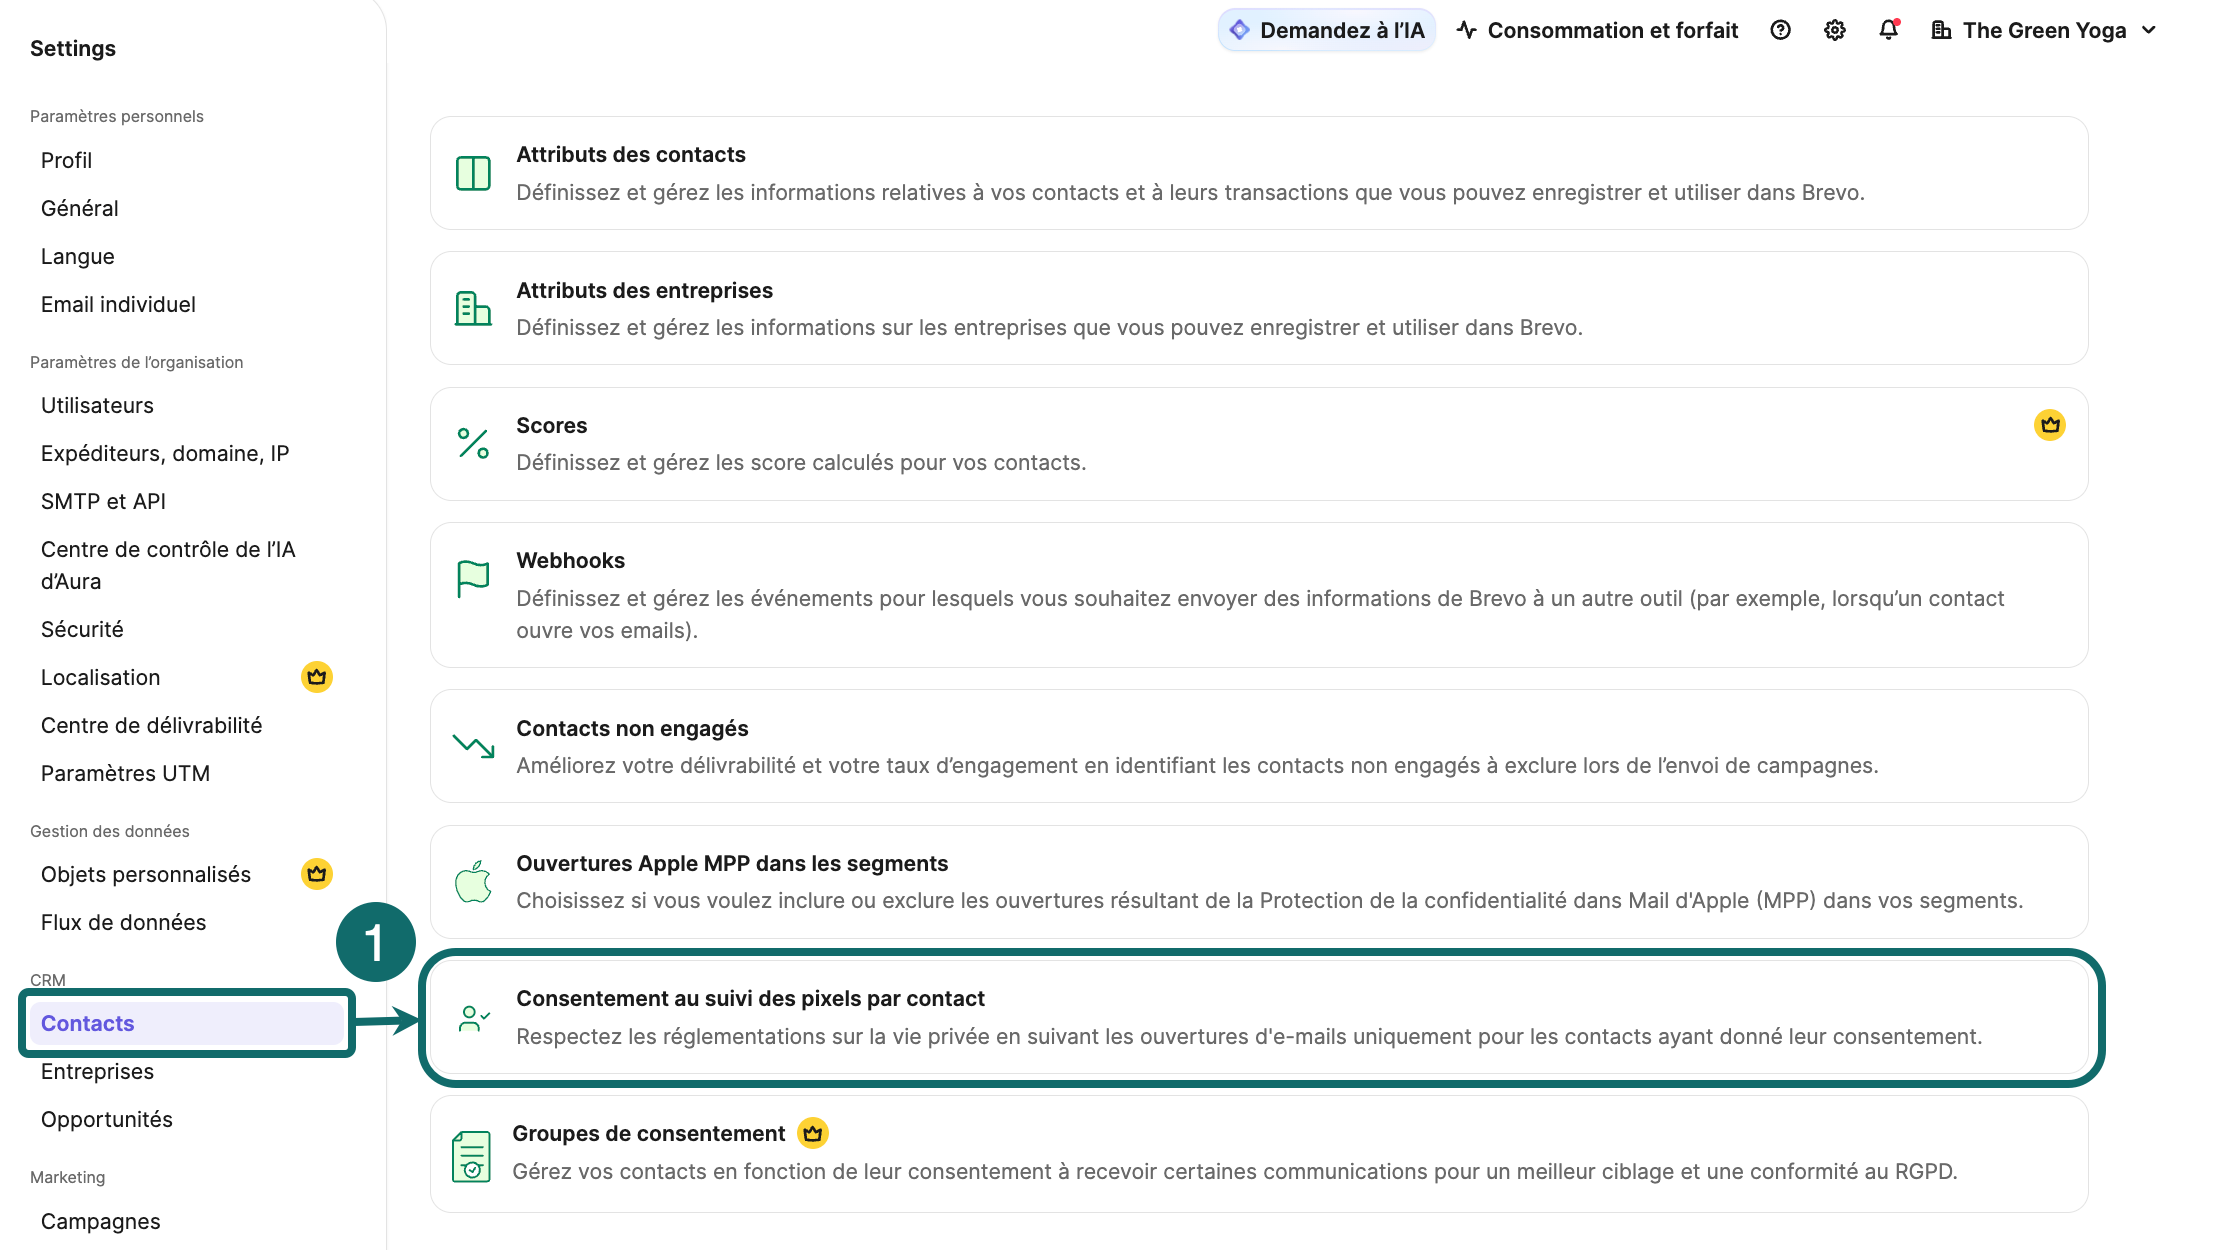Click the Attributs des contacts columns icon

[x=473, y=173]
